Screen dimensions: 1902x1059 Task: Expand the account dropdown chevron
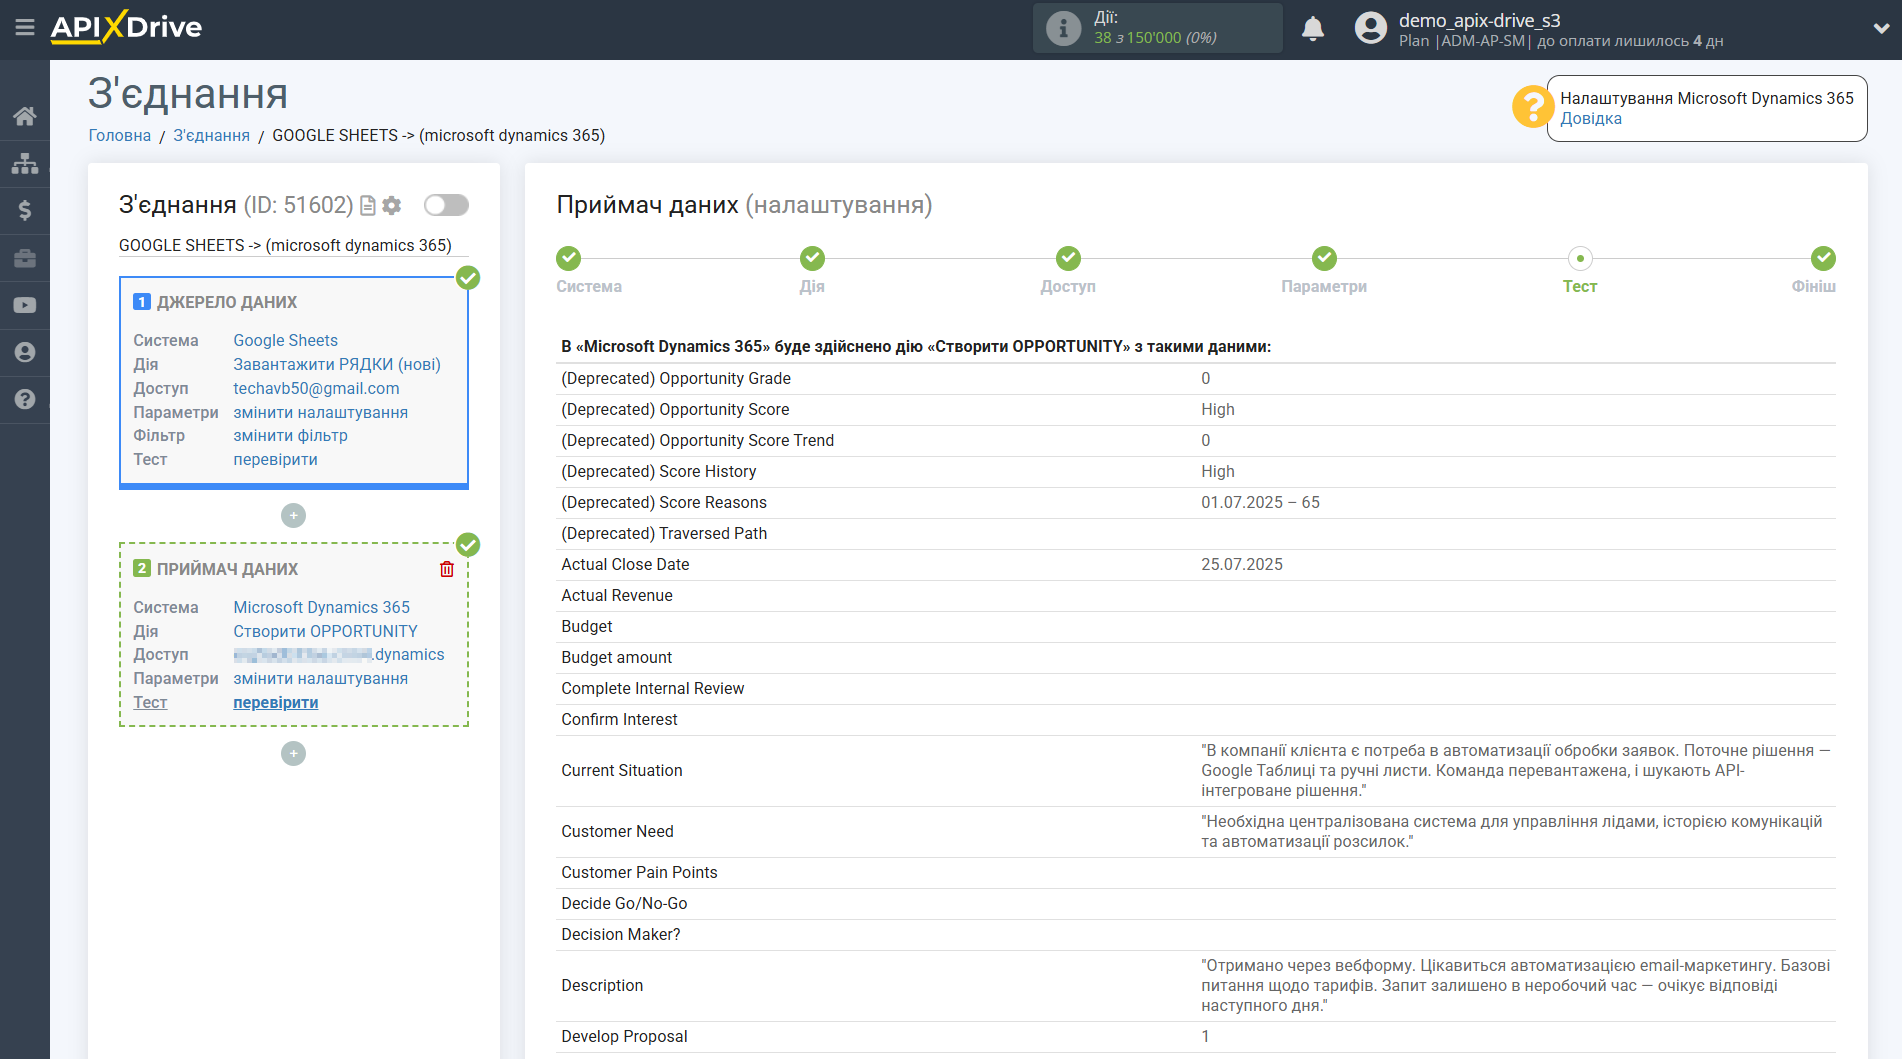1881,29
